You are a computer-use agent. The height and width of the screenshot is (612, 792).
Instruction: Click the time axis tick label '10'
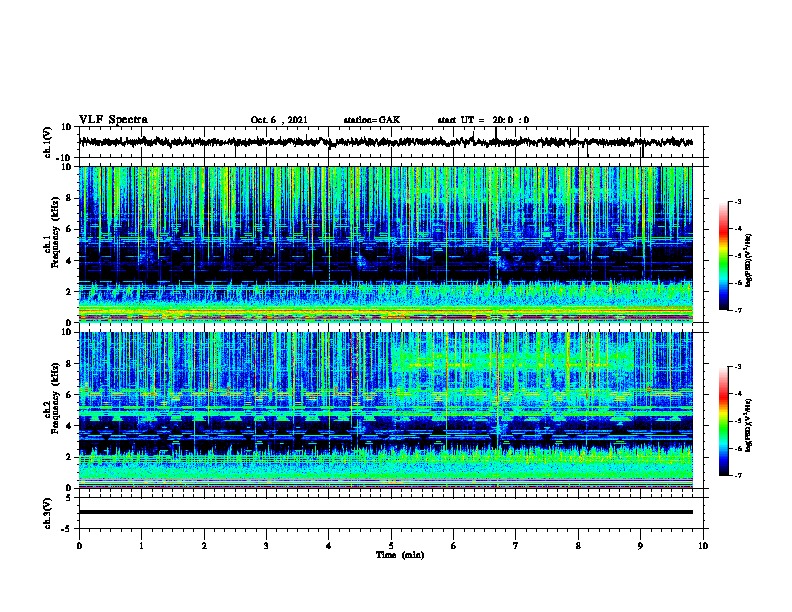tap(703, 546)
